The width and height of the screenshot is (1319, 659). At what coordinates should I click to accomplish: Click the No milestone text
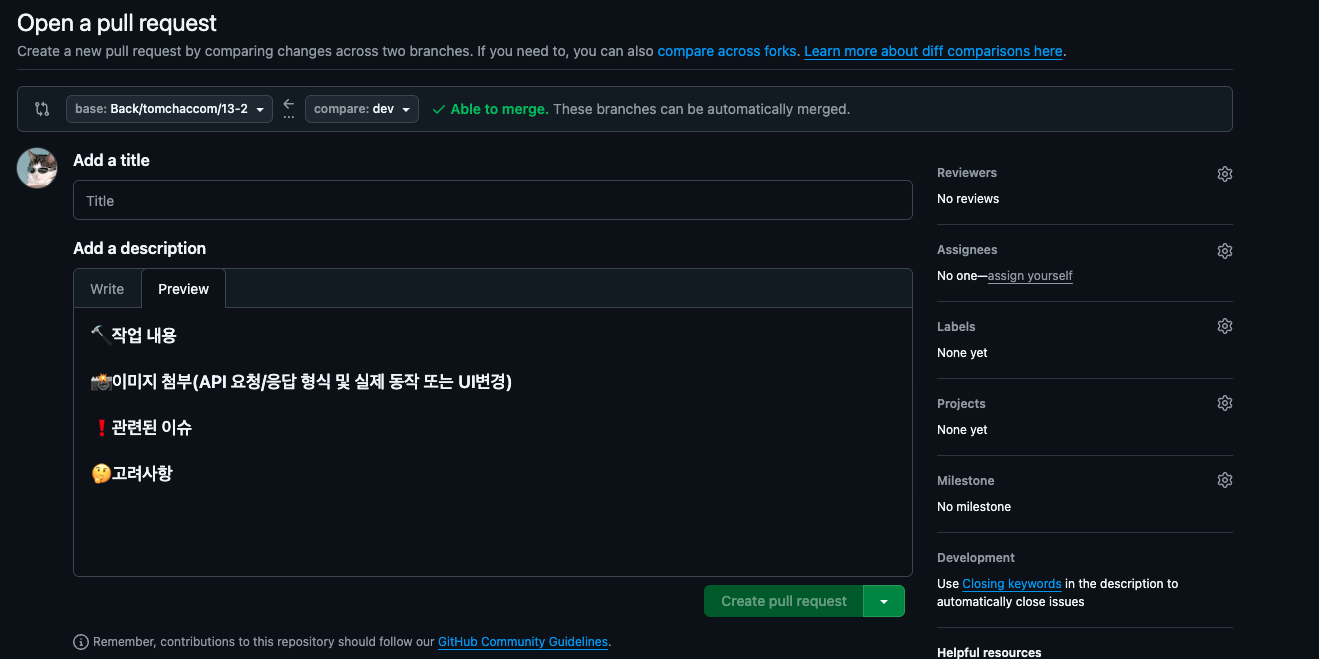pos(974,507)
